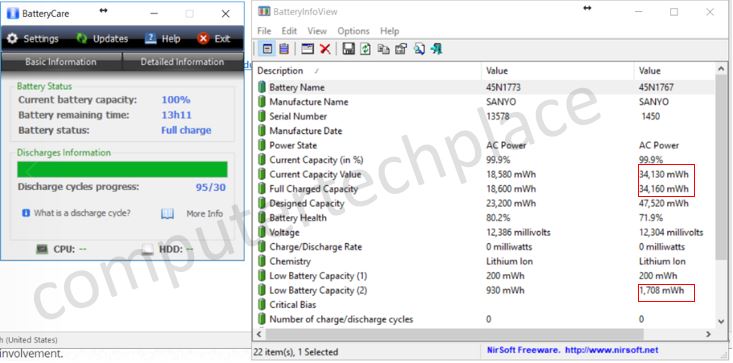Open the Help menu in BatteryInfoView
This screenshot has height=363, width=733.
[x=389, y=31]
